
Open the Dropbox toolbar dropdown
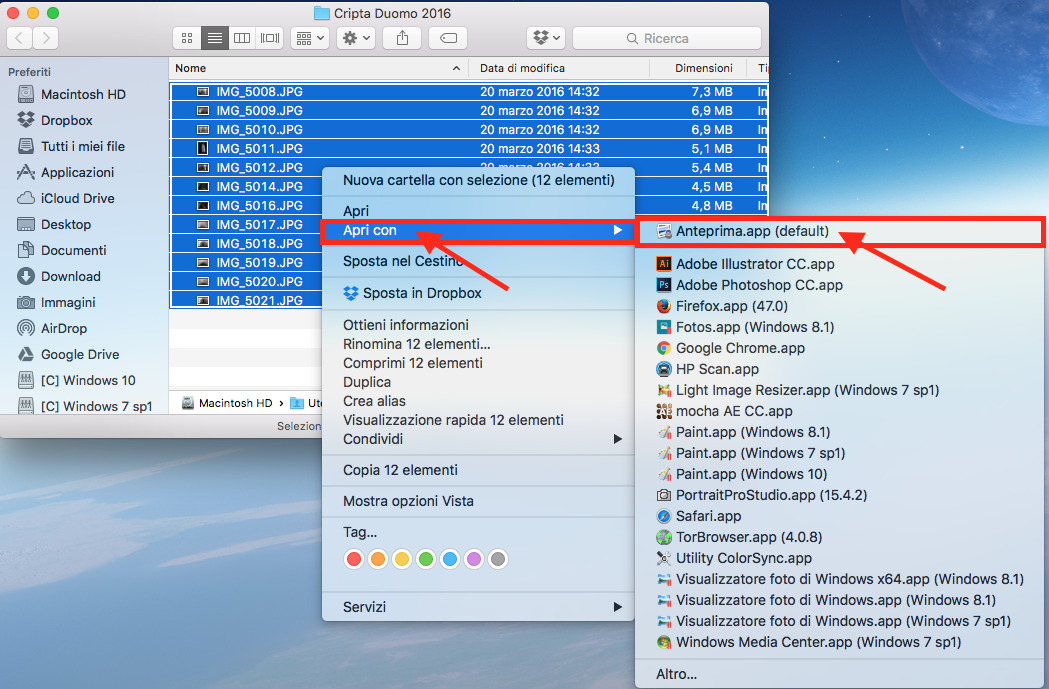(547, 38)
